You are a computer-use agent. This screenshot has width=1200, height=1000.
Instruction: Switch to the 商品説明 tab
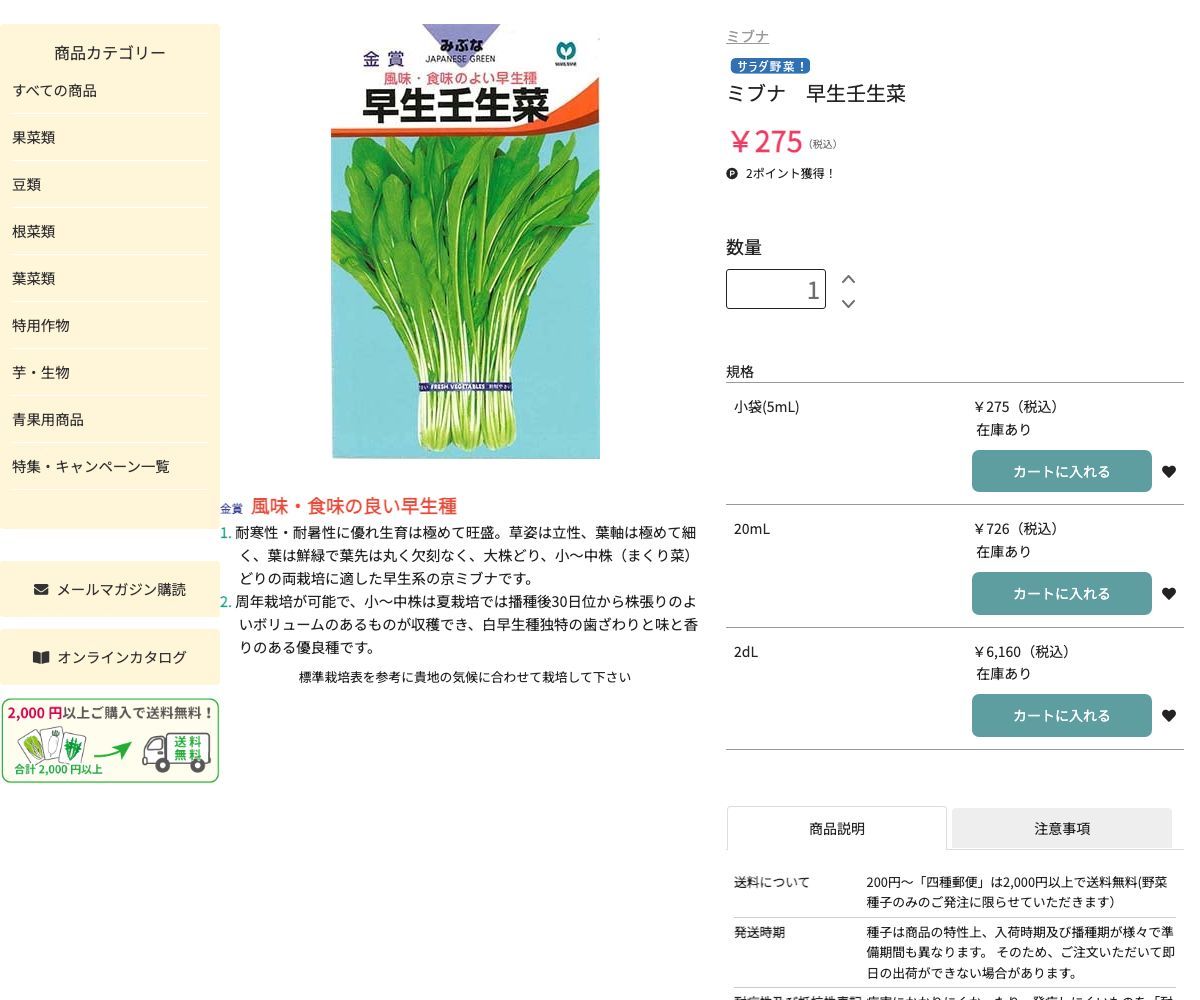pos(837,828)
